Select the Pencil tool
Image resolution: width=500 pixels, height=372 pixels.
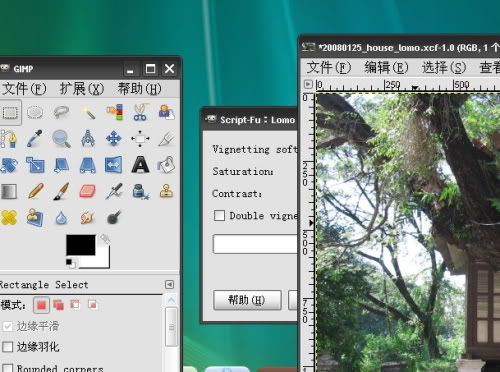point(35,191)
